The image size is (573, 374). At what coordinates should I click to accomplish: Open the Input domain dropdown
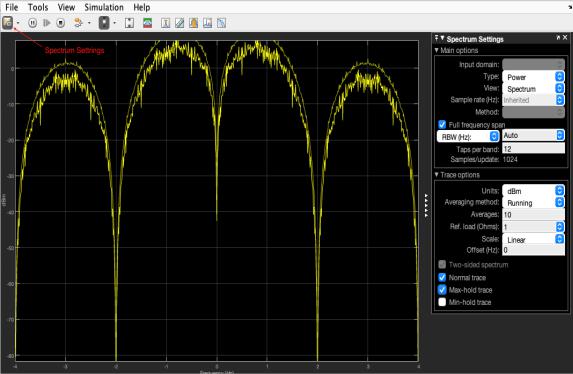tap(533, 64)
